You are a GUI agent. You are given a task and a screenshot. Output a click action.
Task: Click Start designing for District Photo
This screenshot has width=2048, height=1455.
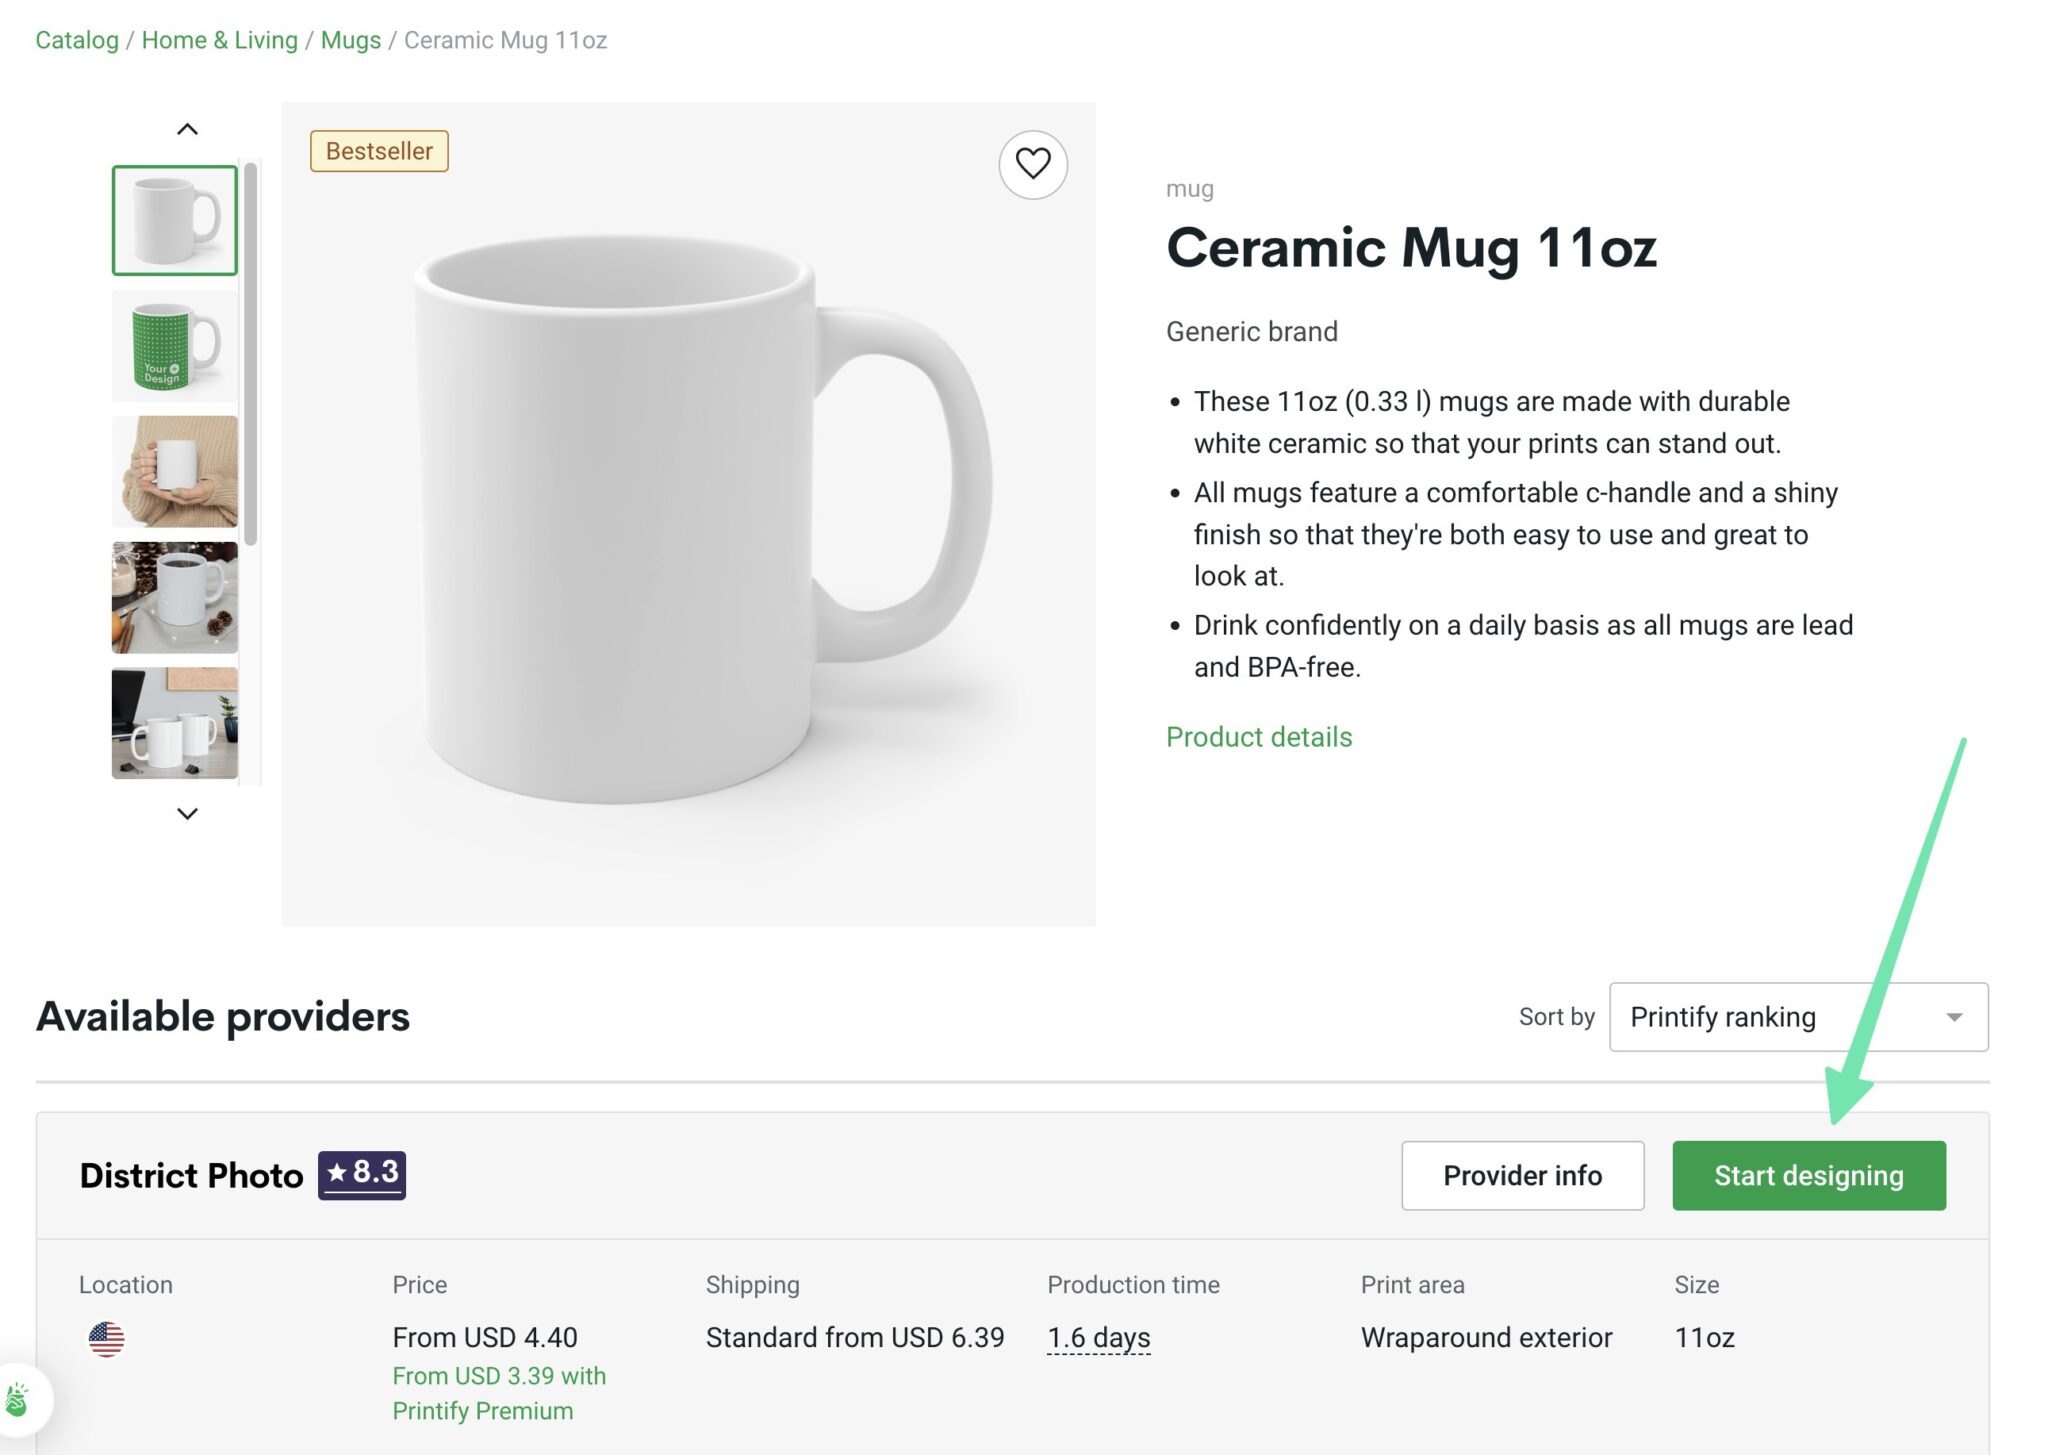(x=1808, y=1175)
